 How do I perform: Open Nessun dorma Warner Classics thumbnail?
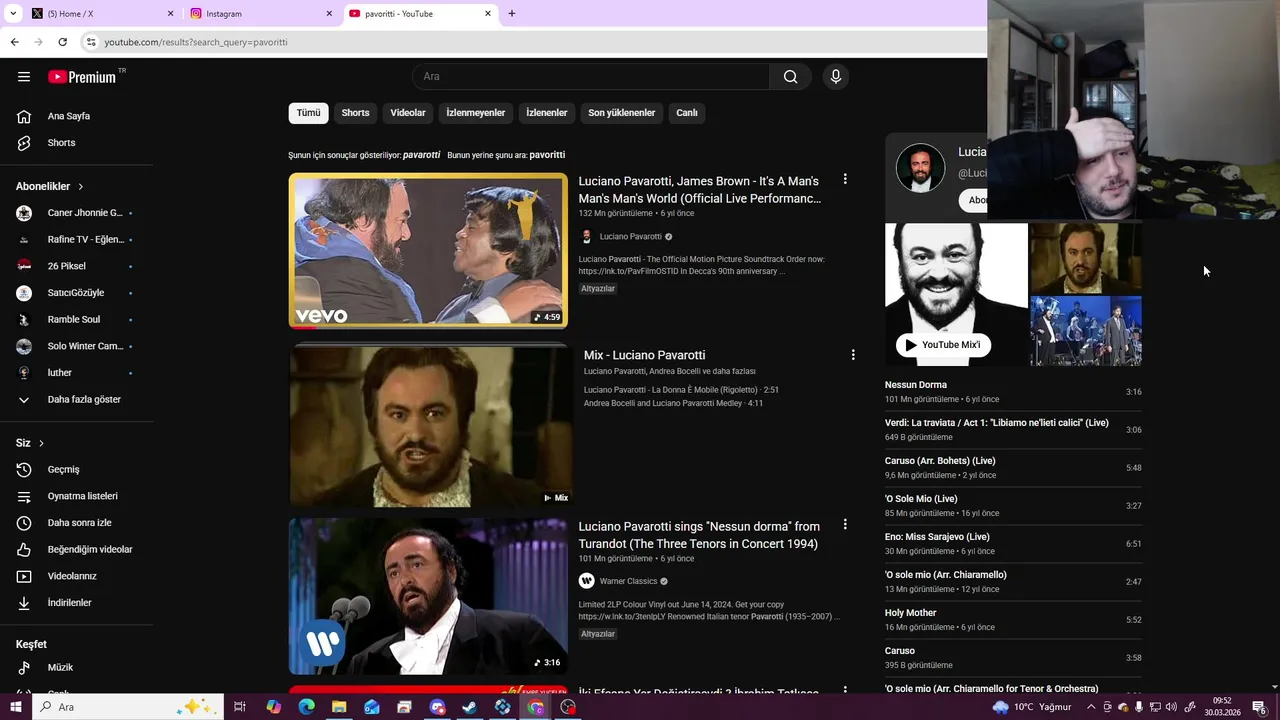click(428, 596)
